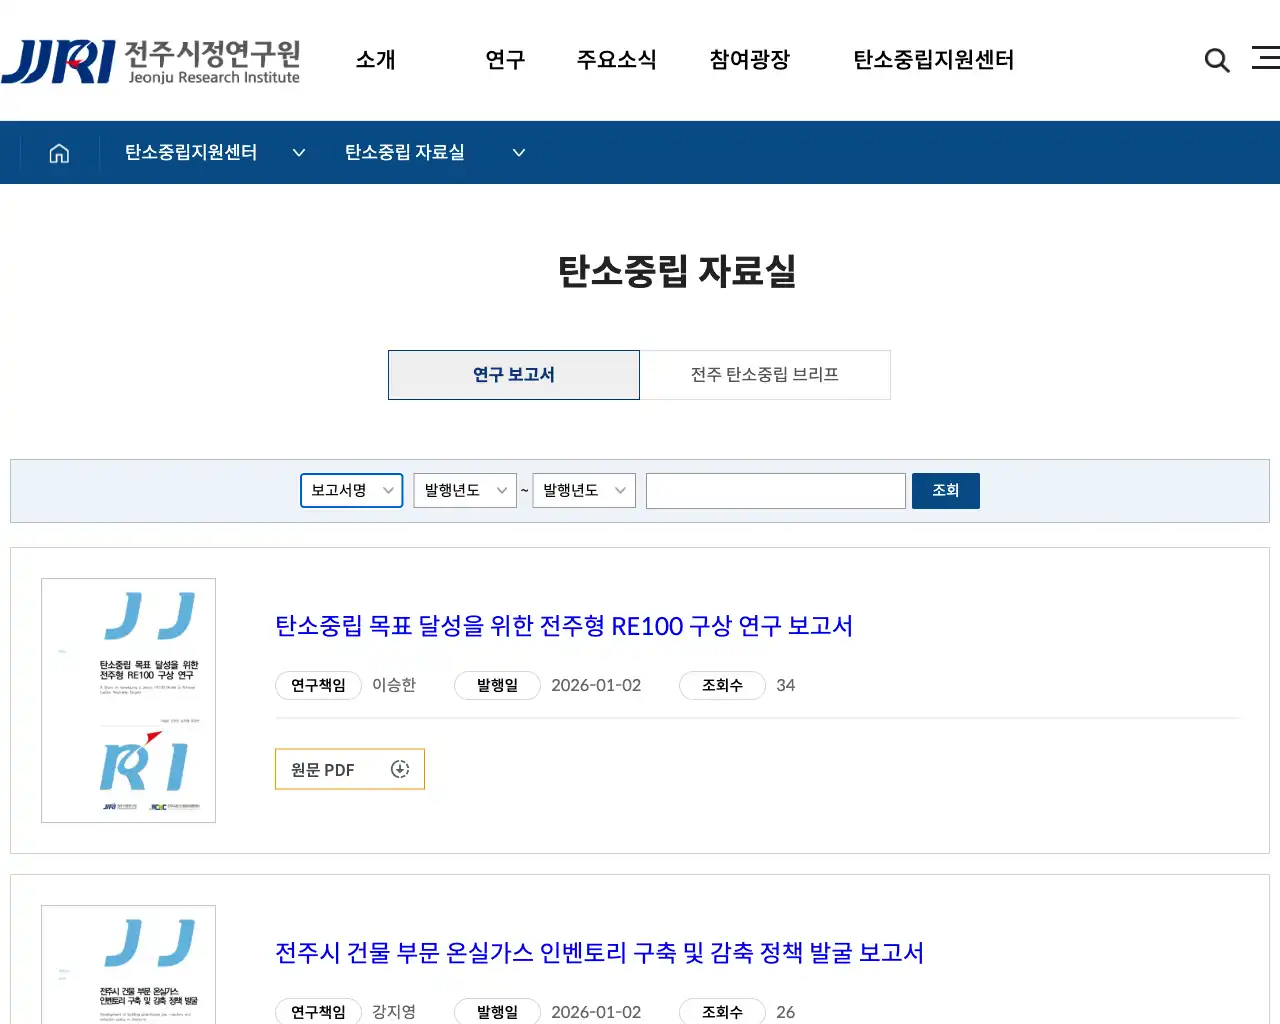1280x1024 pixels.
Task: Click 조회수 label in 온실가스 report
Action: pos(722,1011)
